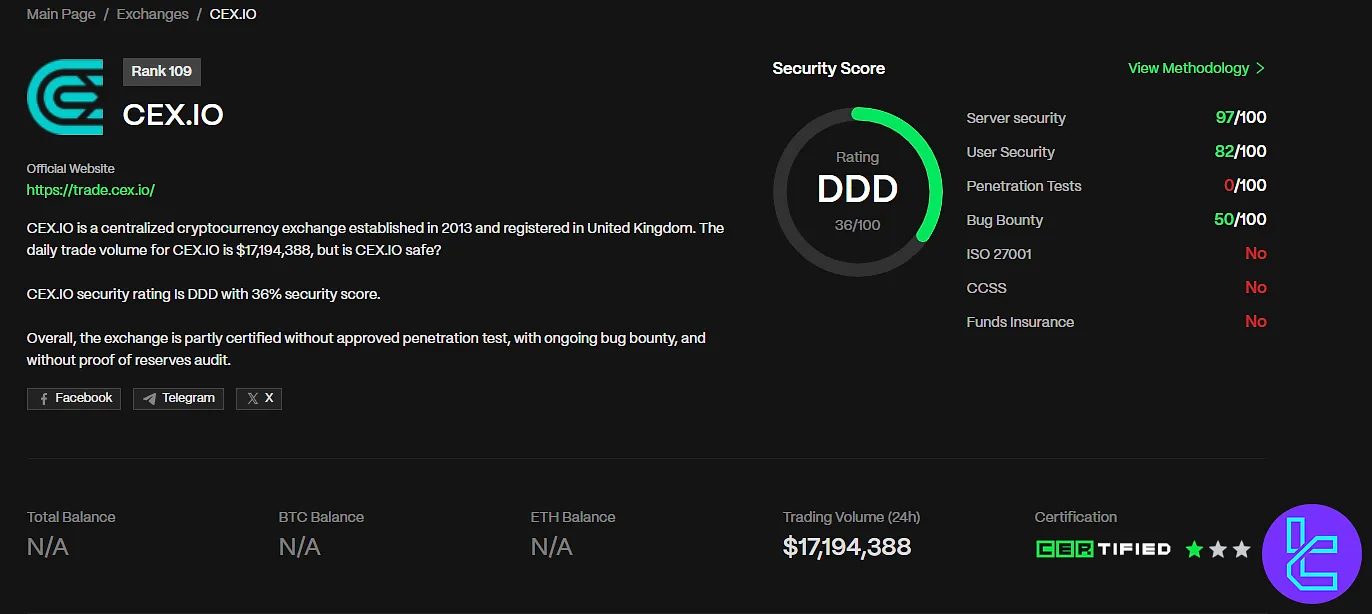The image size is (1372, 614).
Task: Click the Security Score heading
Action: point(829,68)
